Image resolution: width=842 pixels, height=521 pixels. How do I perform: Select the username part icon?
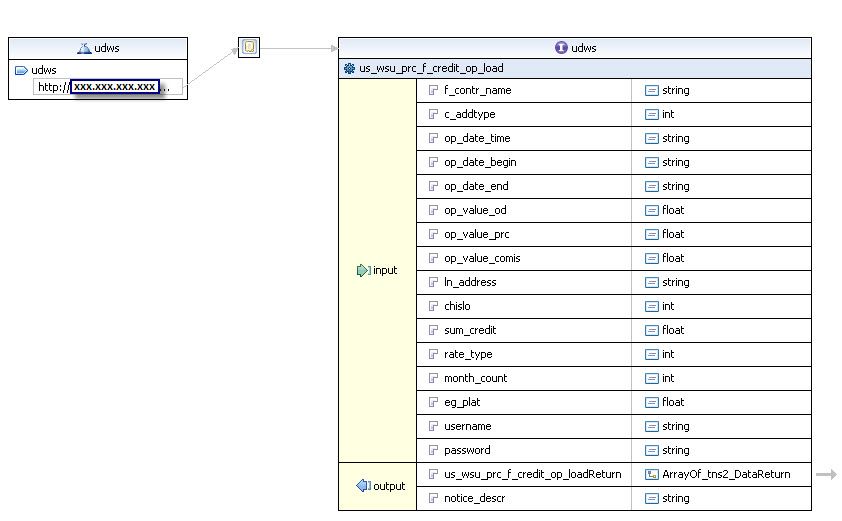[433, 426]
